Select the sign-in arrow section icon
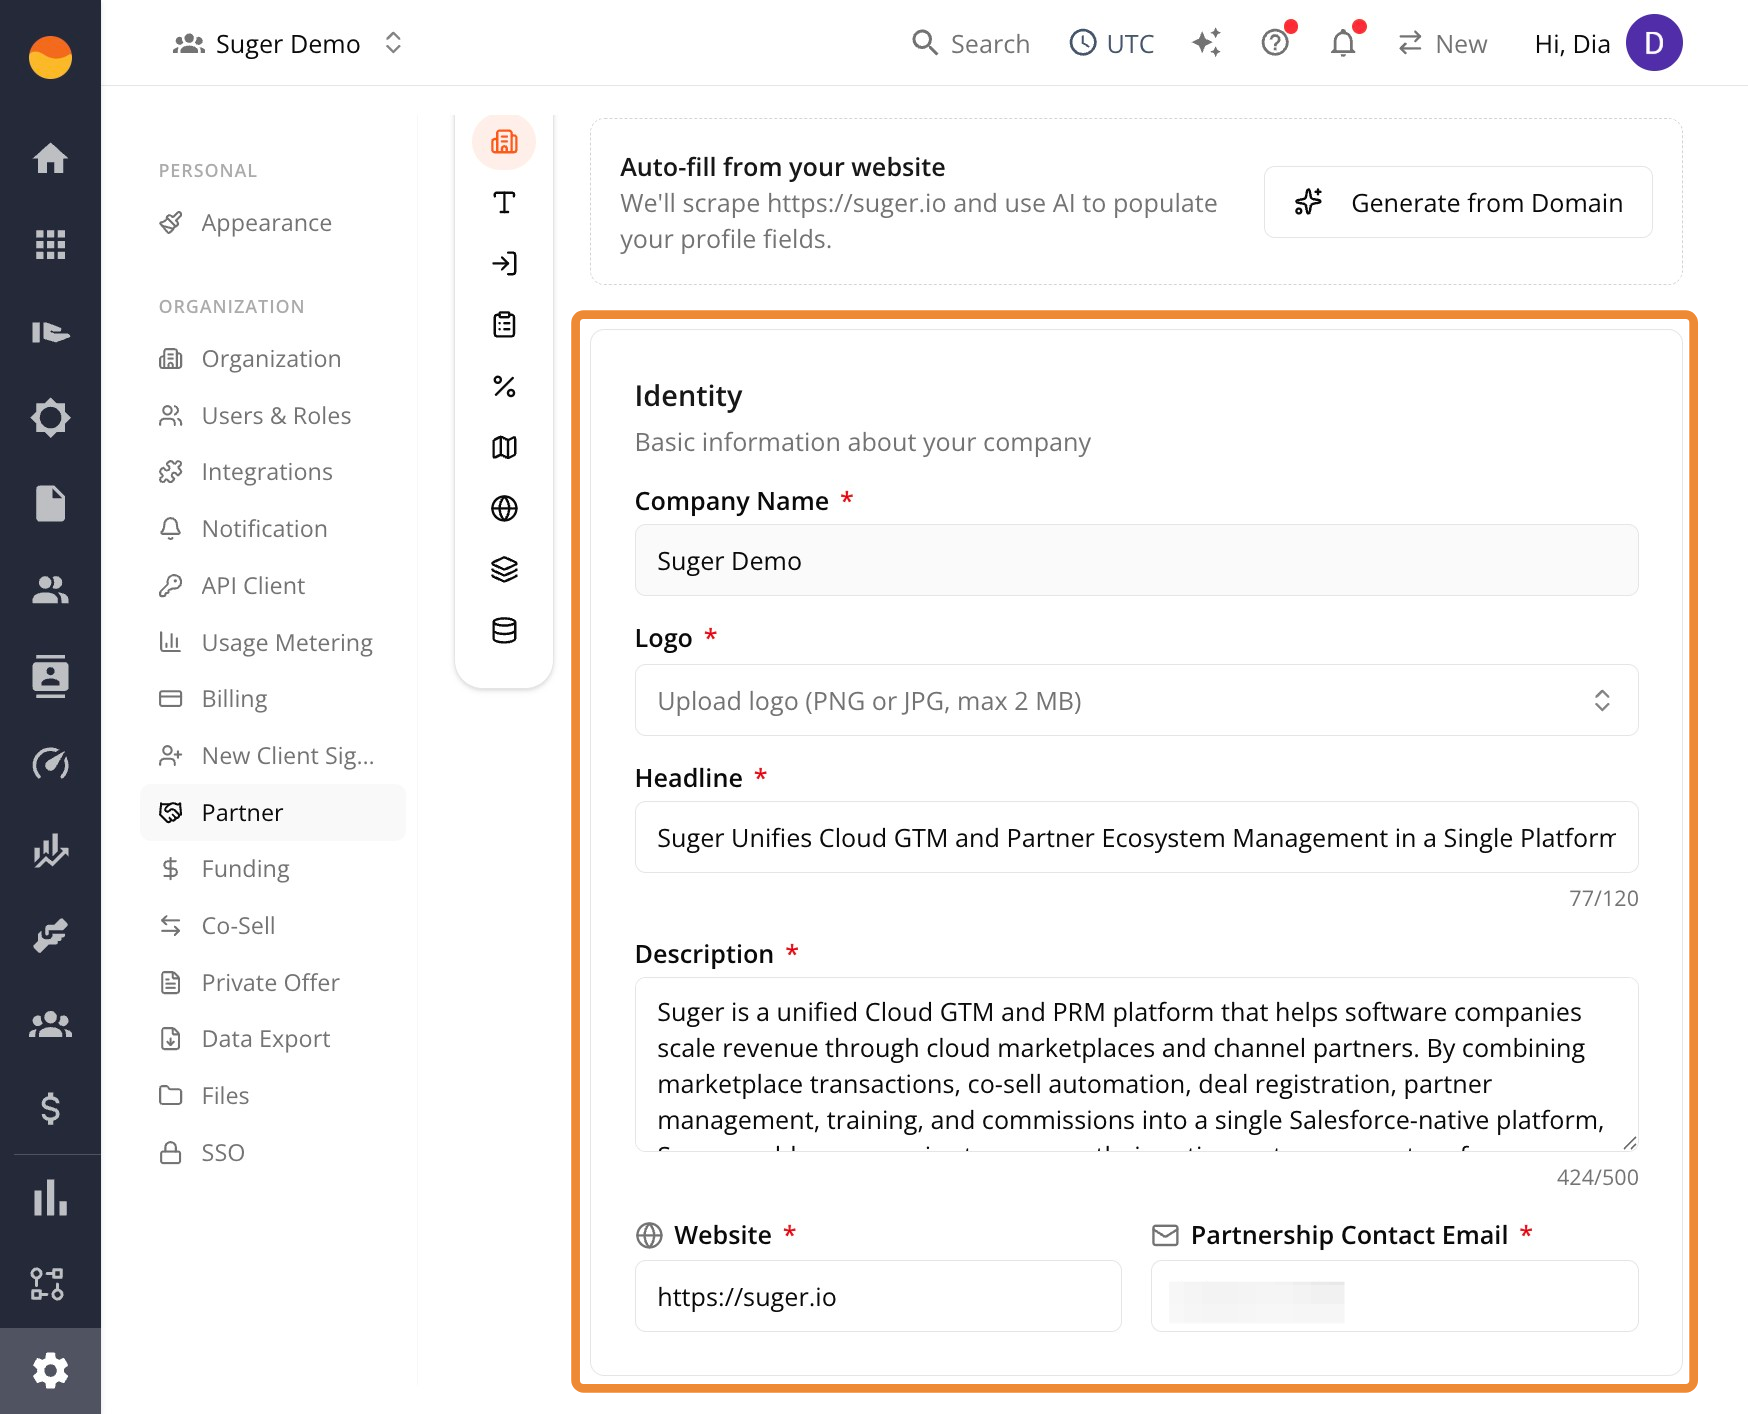1748x1414 pixels. click(x=504, y=264)
